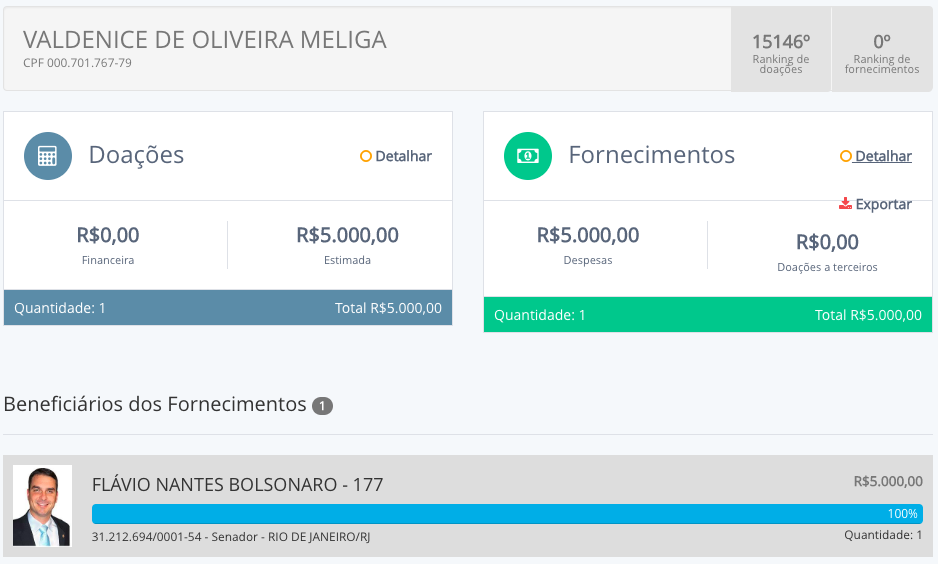Click the green Fornecimentos money icon
This screenshot has width=938, height=564.
point(528,156)
